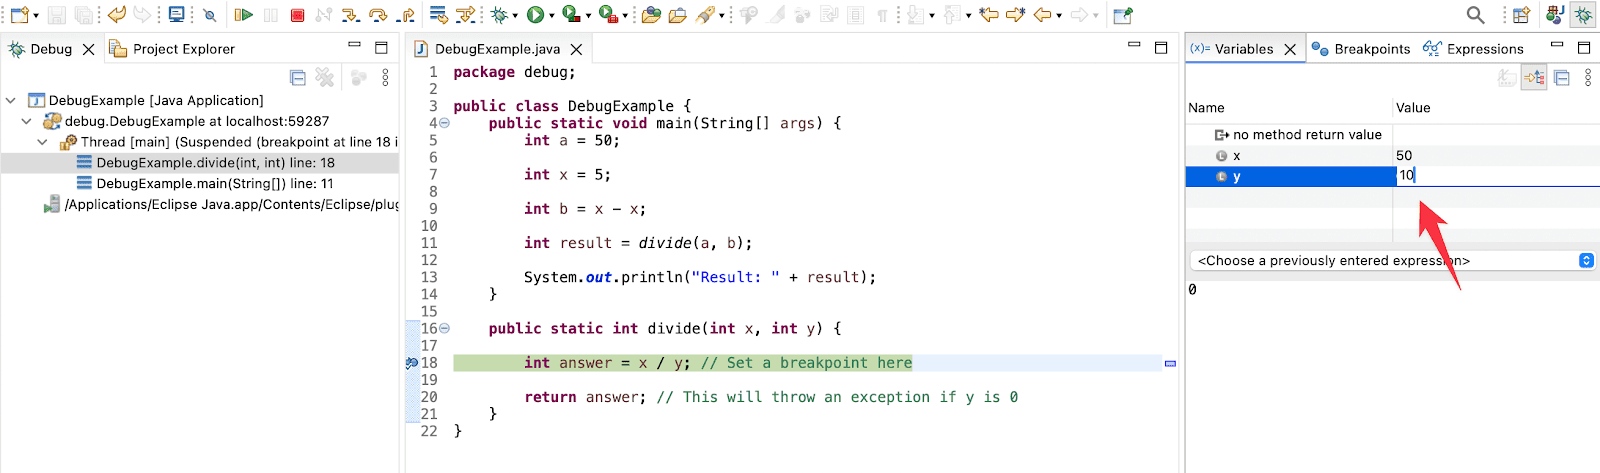
Task: Click the Step Return icon
Action: pyautogui.click(x=405, y=15)
